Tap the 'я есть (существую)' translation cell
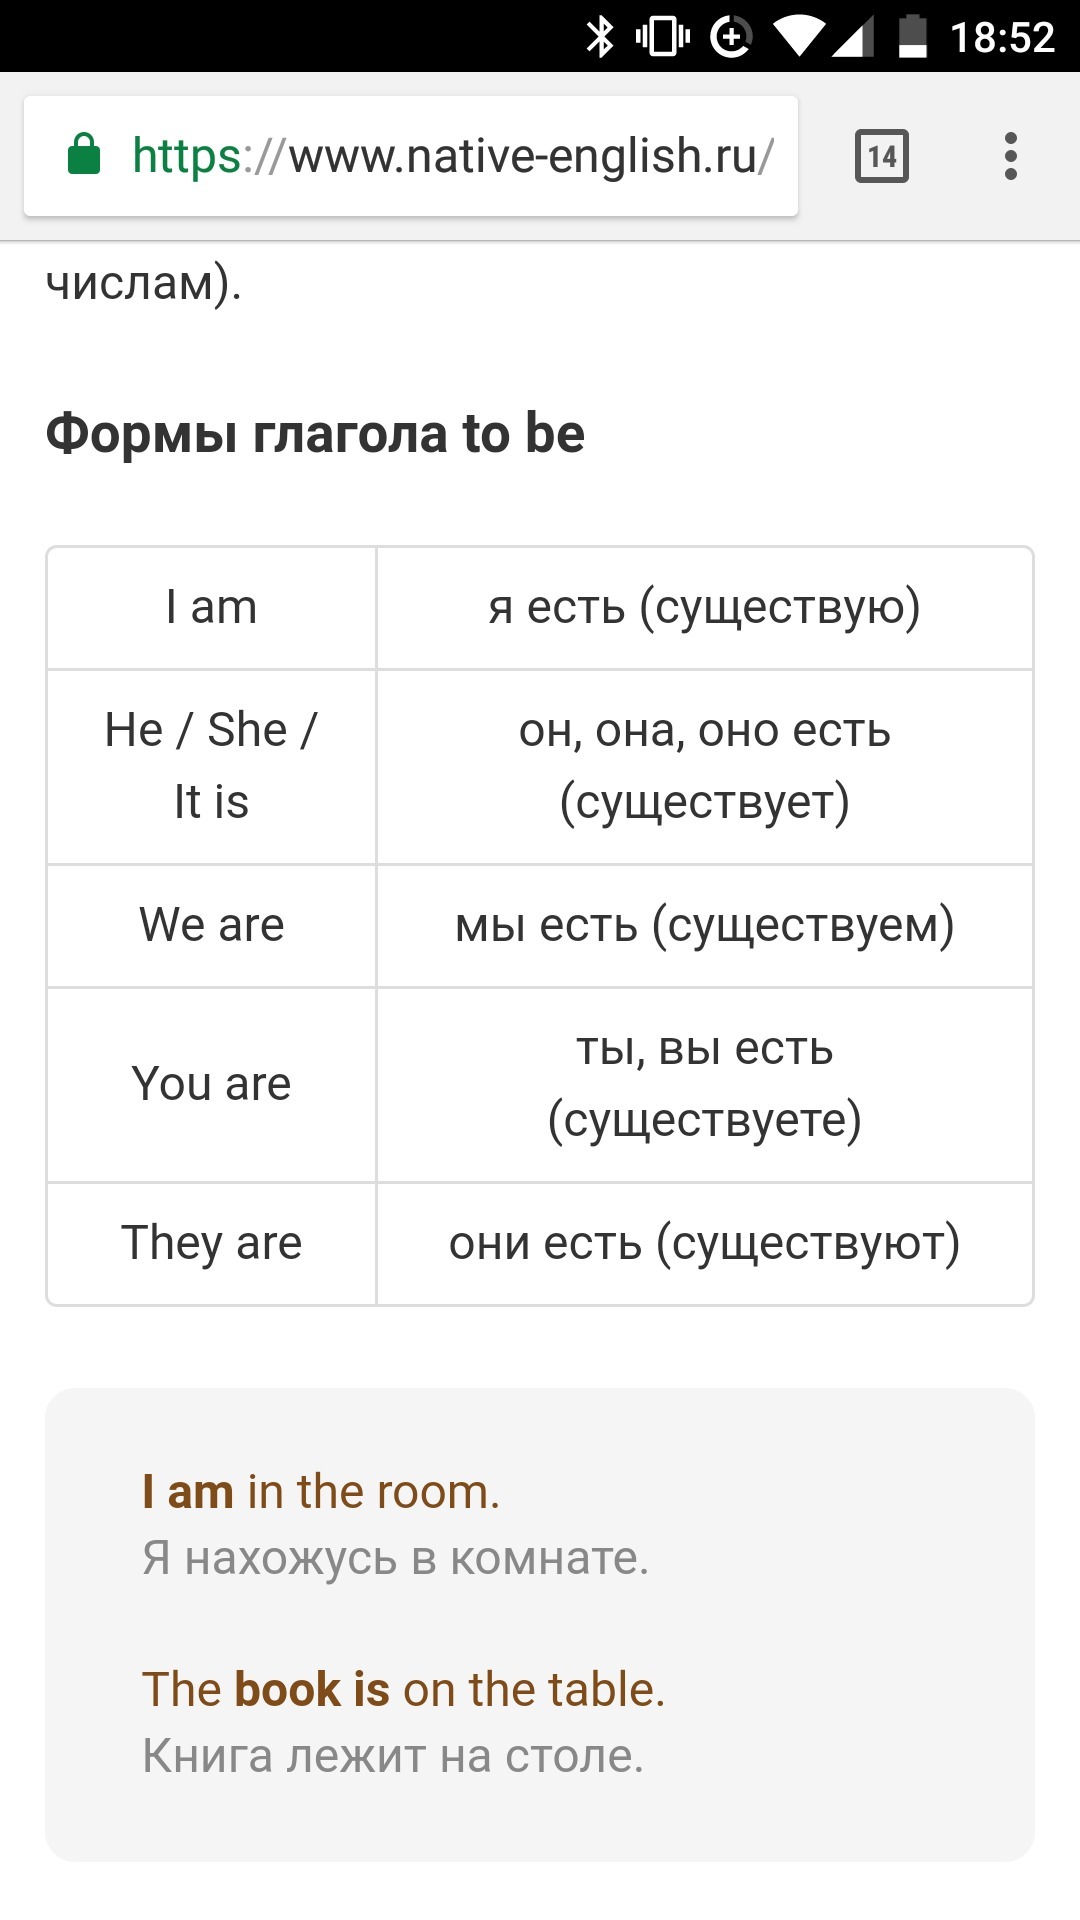Viewport: 1080px width, 1920px height. pyautogui.click(x=705, y=608)
